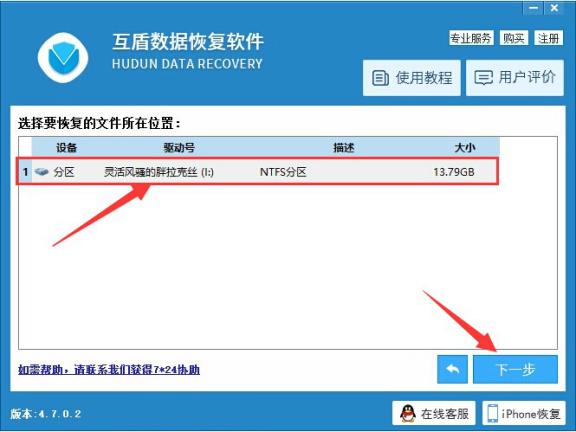Click the 分区 device cell
Screen dimensions: 576x432
[x=64, y=172]
